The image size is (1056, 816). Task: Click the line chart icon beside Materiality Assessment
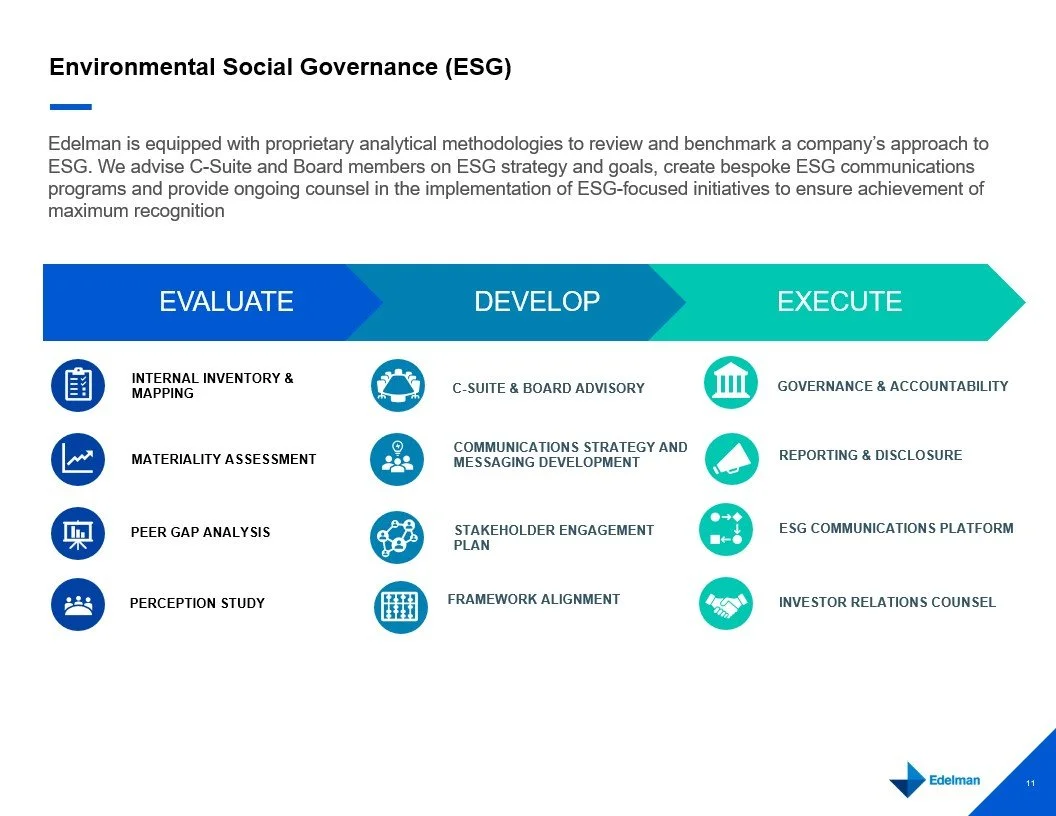(x=78, y=459)
